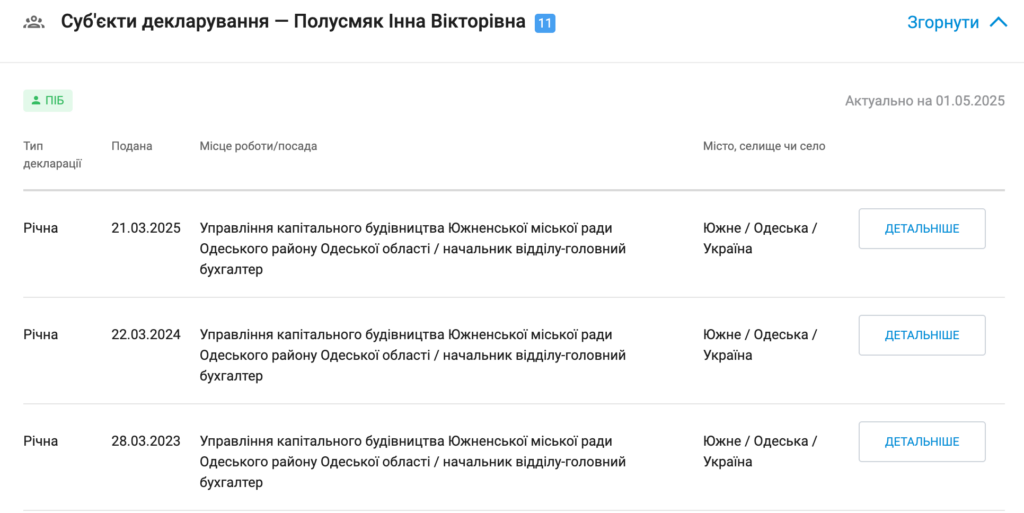Collapse the section with the chevron arrow
This screenshot has width=1024, height=513.
click(997, 22)
